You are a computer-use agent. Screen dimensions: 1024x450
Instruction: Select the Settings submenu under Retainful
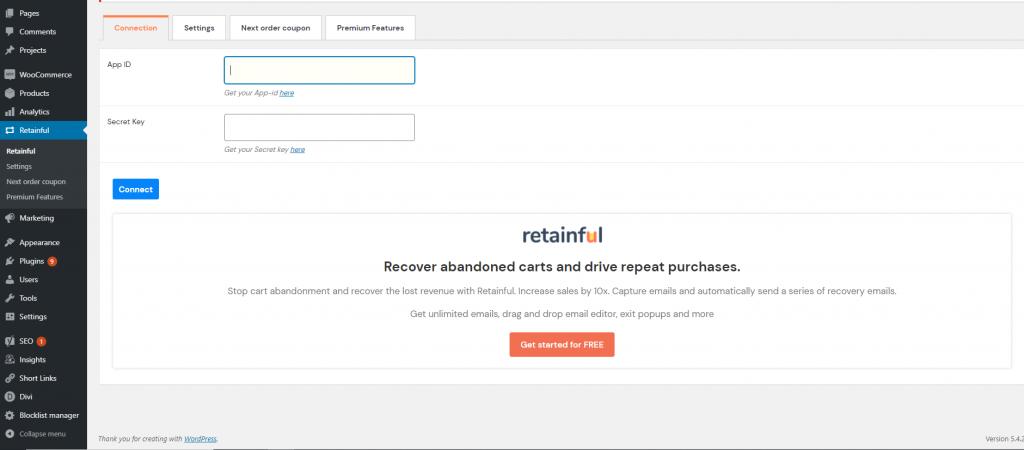click(x=19, y=167)
